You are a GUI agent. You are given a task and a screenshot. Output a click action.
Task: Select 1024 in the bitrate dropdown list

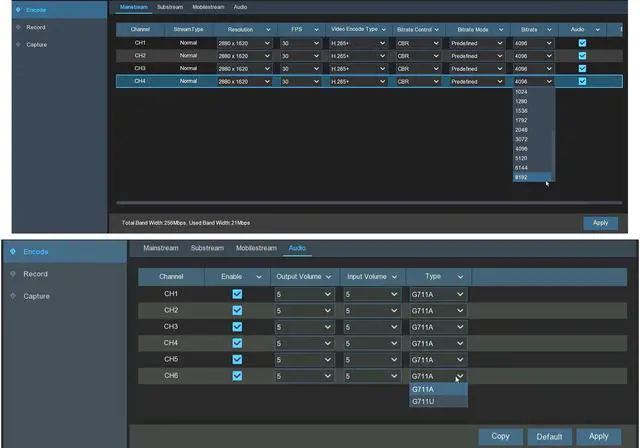pos(532,92)
